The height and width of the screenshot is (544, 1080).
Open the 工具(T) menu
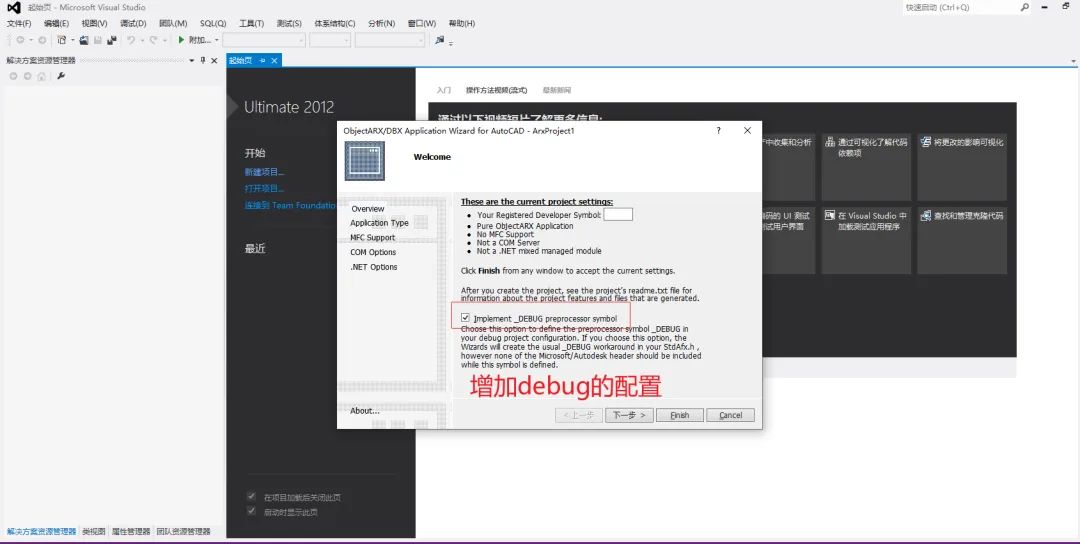coord(251,23)
